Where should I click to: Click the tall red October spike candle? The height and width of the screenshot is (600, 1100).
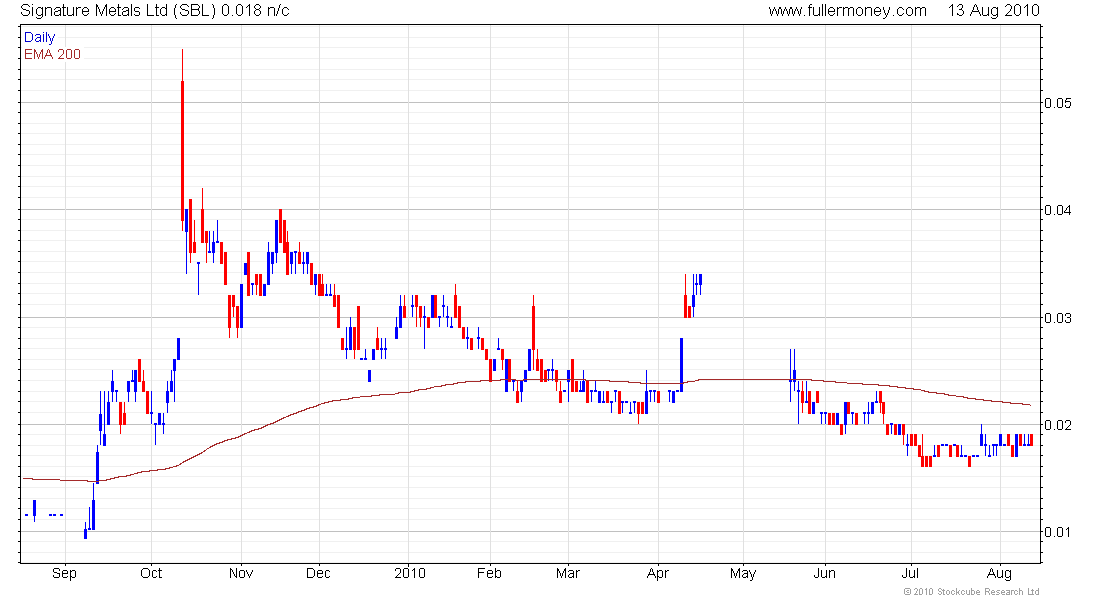(182, 140)
